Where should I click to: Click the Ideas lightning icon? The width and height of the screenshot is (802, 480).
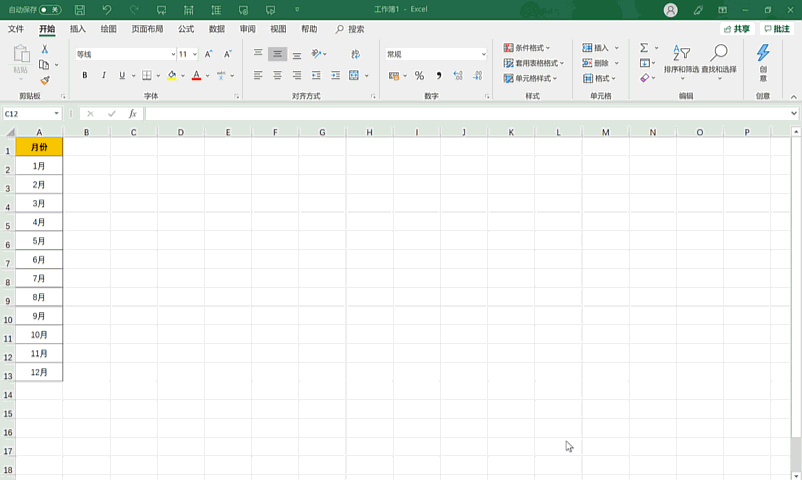[763, 53]
